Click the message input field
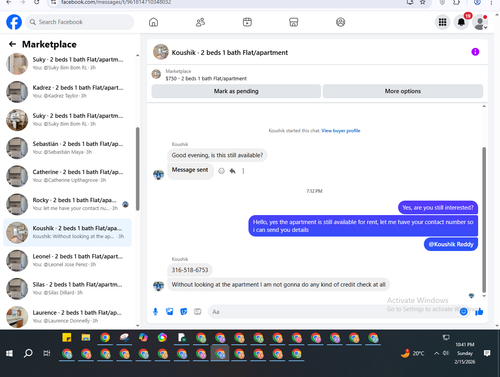The width and height of the screenshot is (500, 377). [333, 312]
